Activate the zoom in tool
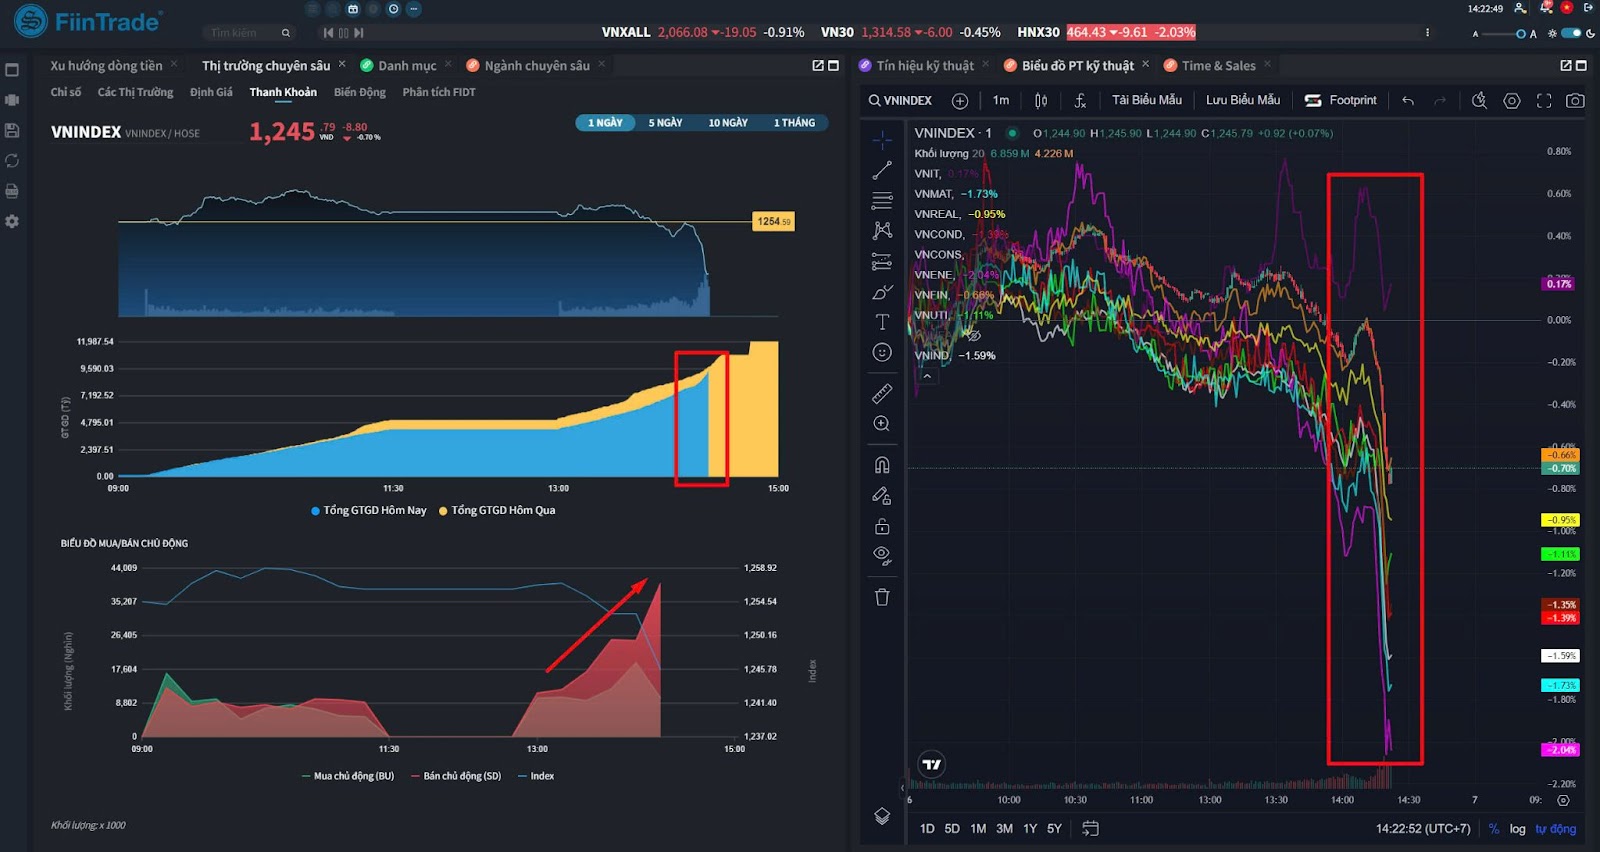The image size is (1600, 852). tap(881, 424)
